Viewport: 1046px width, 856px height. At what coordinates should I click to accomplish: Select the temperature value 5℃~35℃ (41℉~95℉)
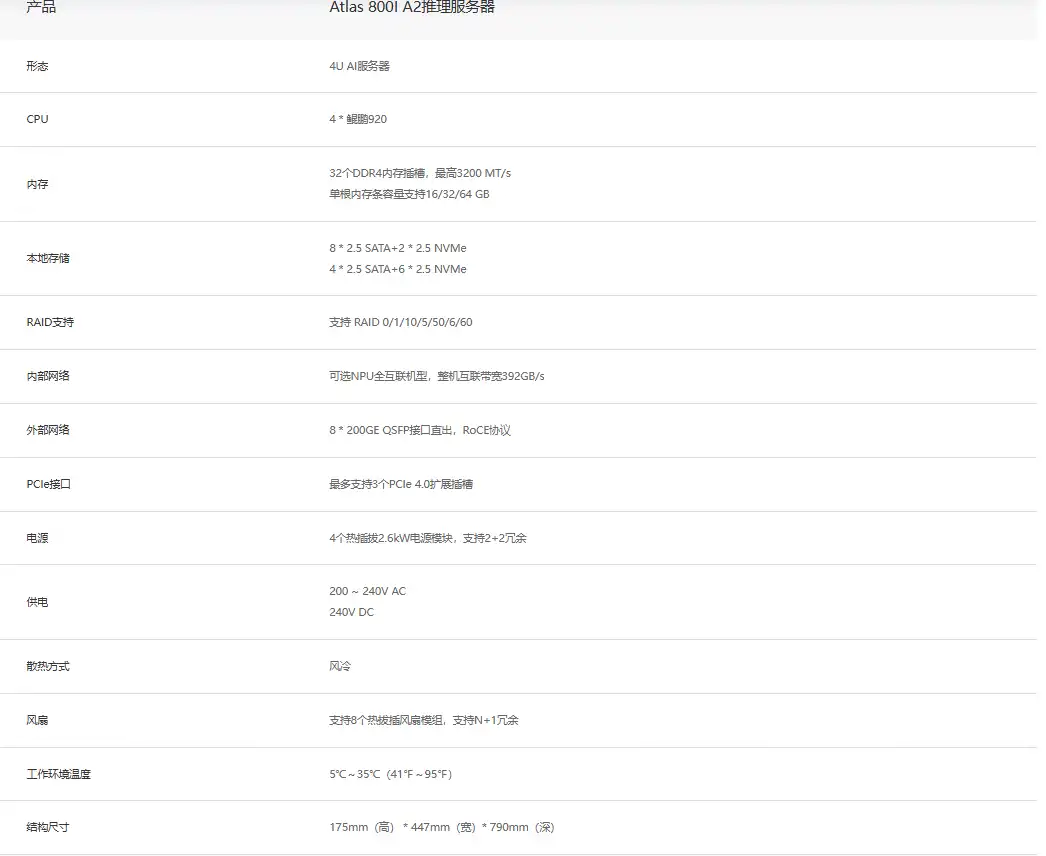pyautogui.click(x=391, y=775)
